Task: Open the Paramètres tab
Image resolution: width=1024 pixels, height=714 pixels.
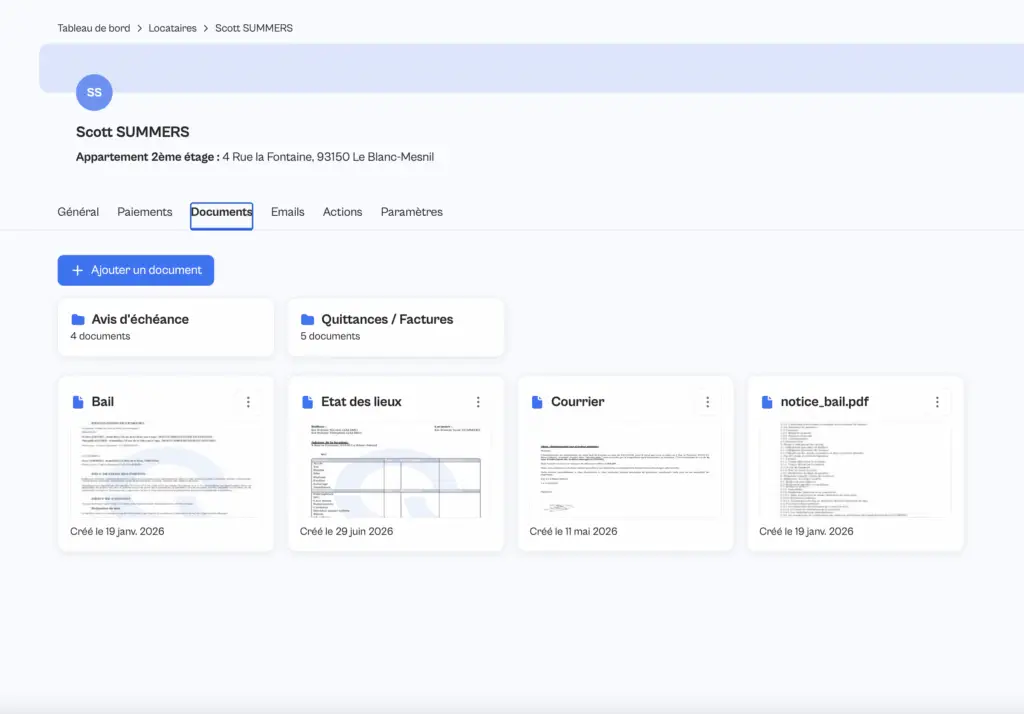Action: (411, 212)
